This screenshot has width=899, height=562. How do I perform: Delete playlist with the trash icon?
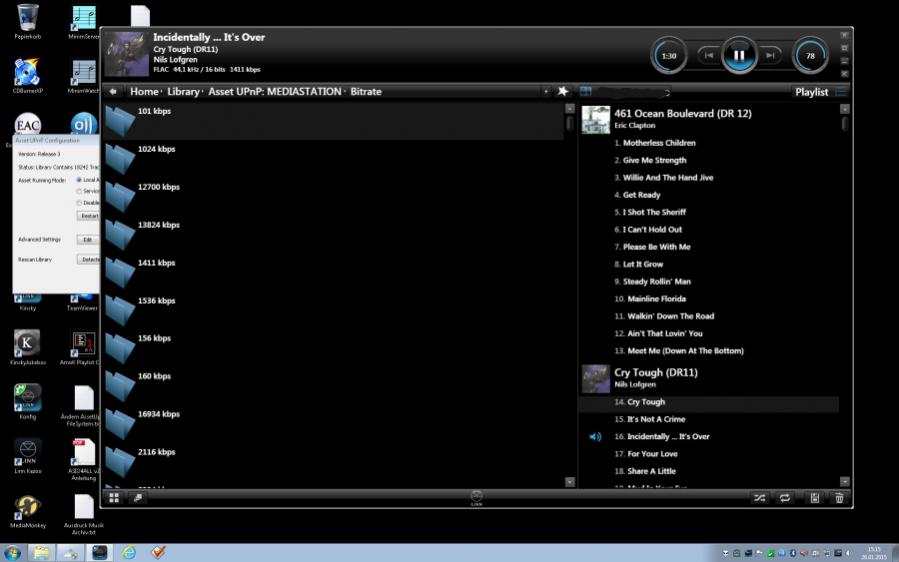pos(839,497)
